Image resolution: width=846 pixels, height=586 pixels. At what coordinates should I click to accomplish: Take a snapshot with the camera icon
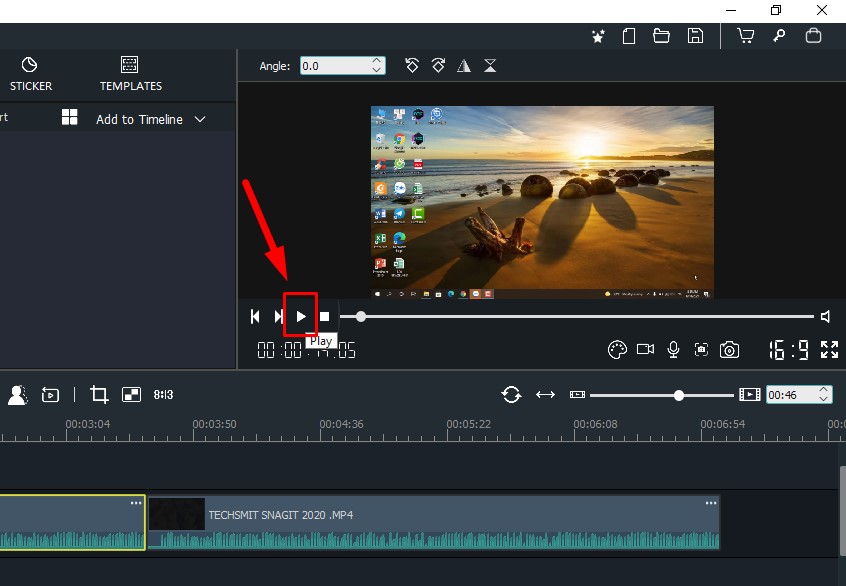tap(730, 350)
